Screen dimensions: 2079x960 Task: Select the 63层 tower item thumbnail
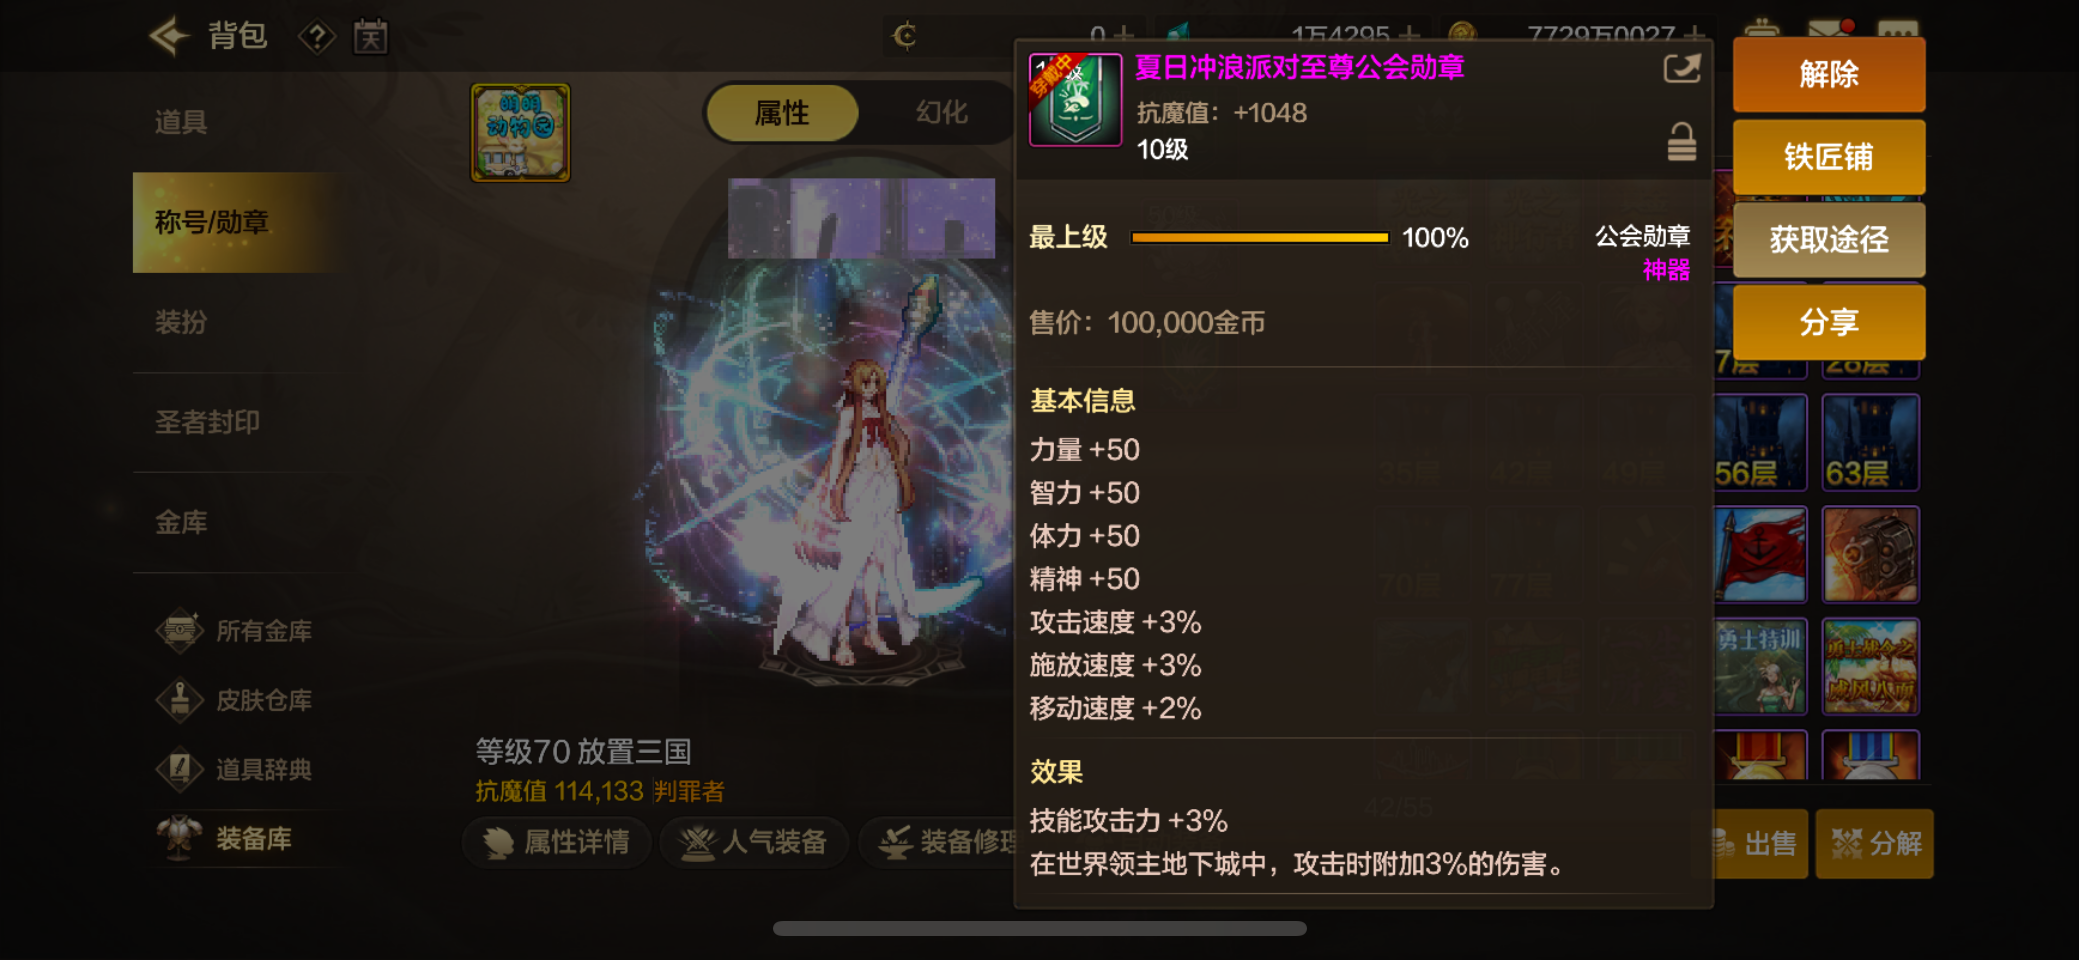1870,442
